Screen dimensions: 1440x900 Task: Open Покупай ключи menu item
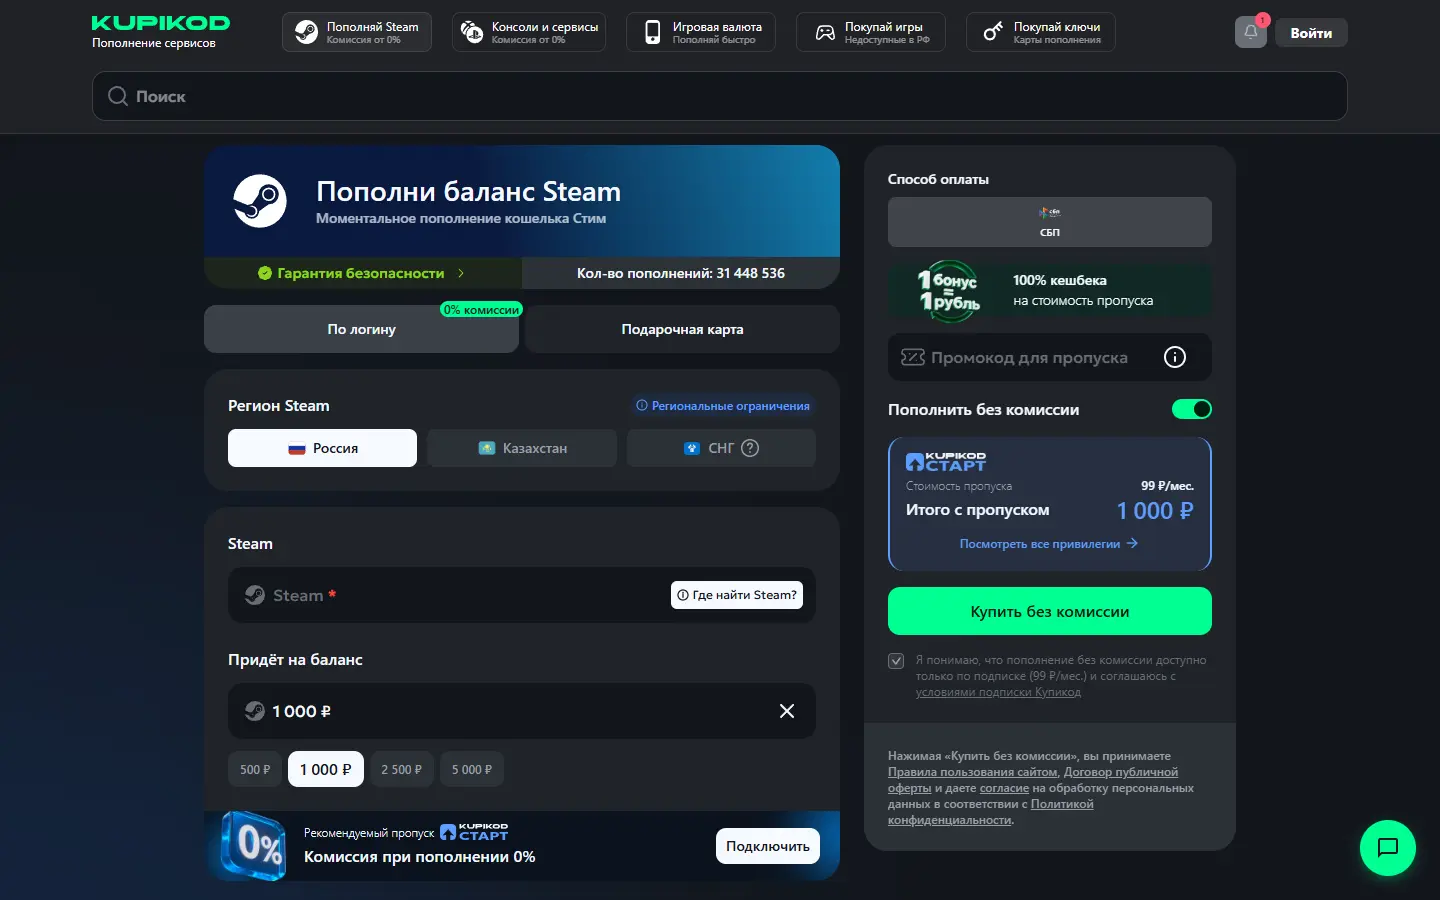pyautogui.click(x=1041, y=32)
